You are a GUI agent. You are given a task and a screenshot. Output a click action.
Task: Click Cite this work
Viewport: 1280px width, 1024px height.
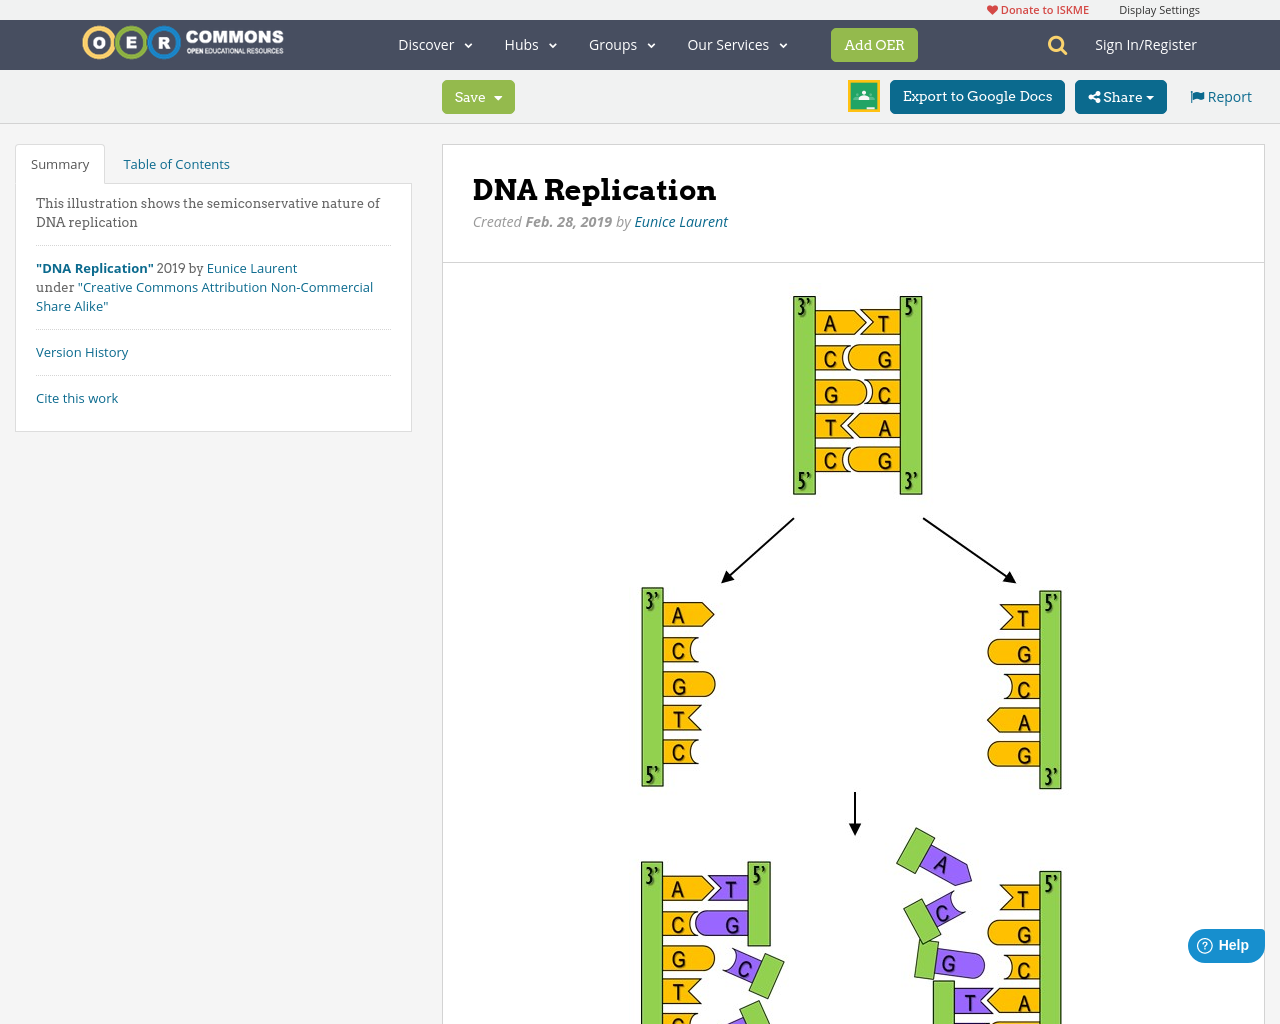coord(77,398)
